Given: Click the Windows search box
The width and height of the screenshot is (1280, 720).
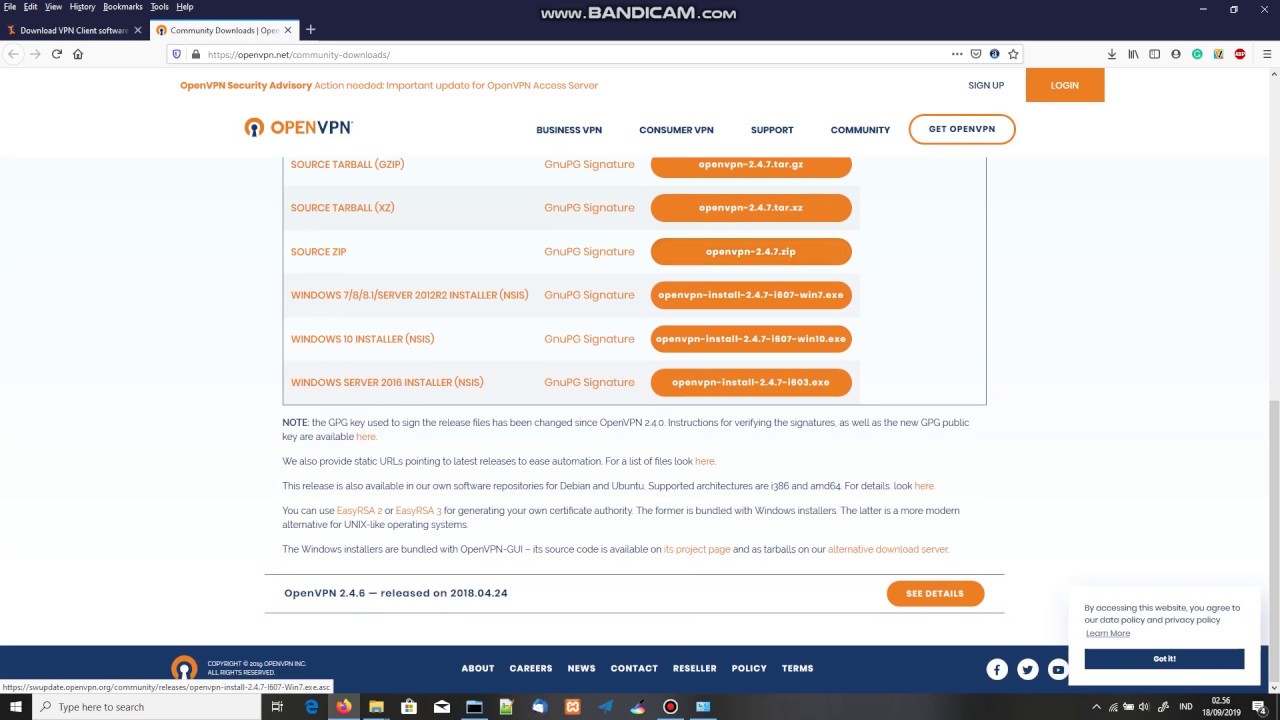Looking at the screenshot, I should pyautogui.click(x=146, y=707).
